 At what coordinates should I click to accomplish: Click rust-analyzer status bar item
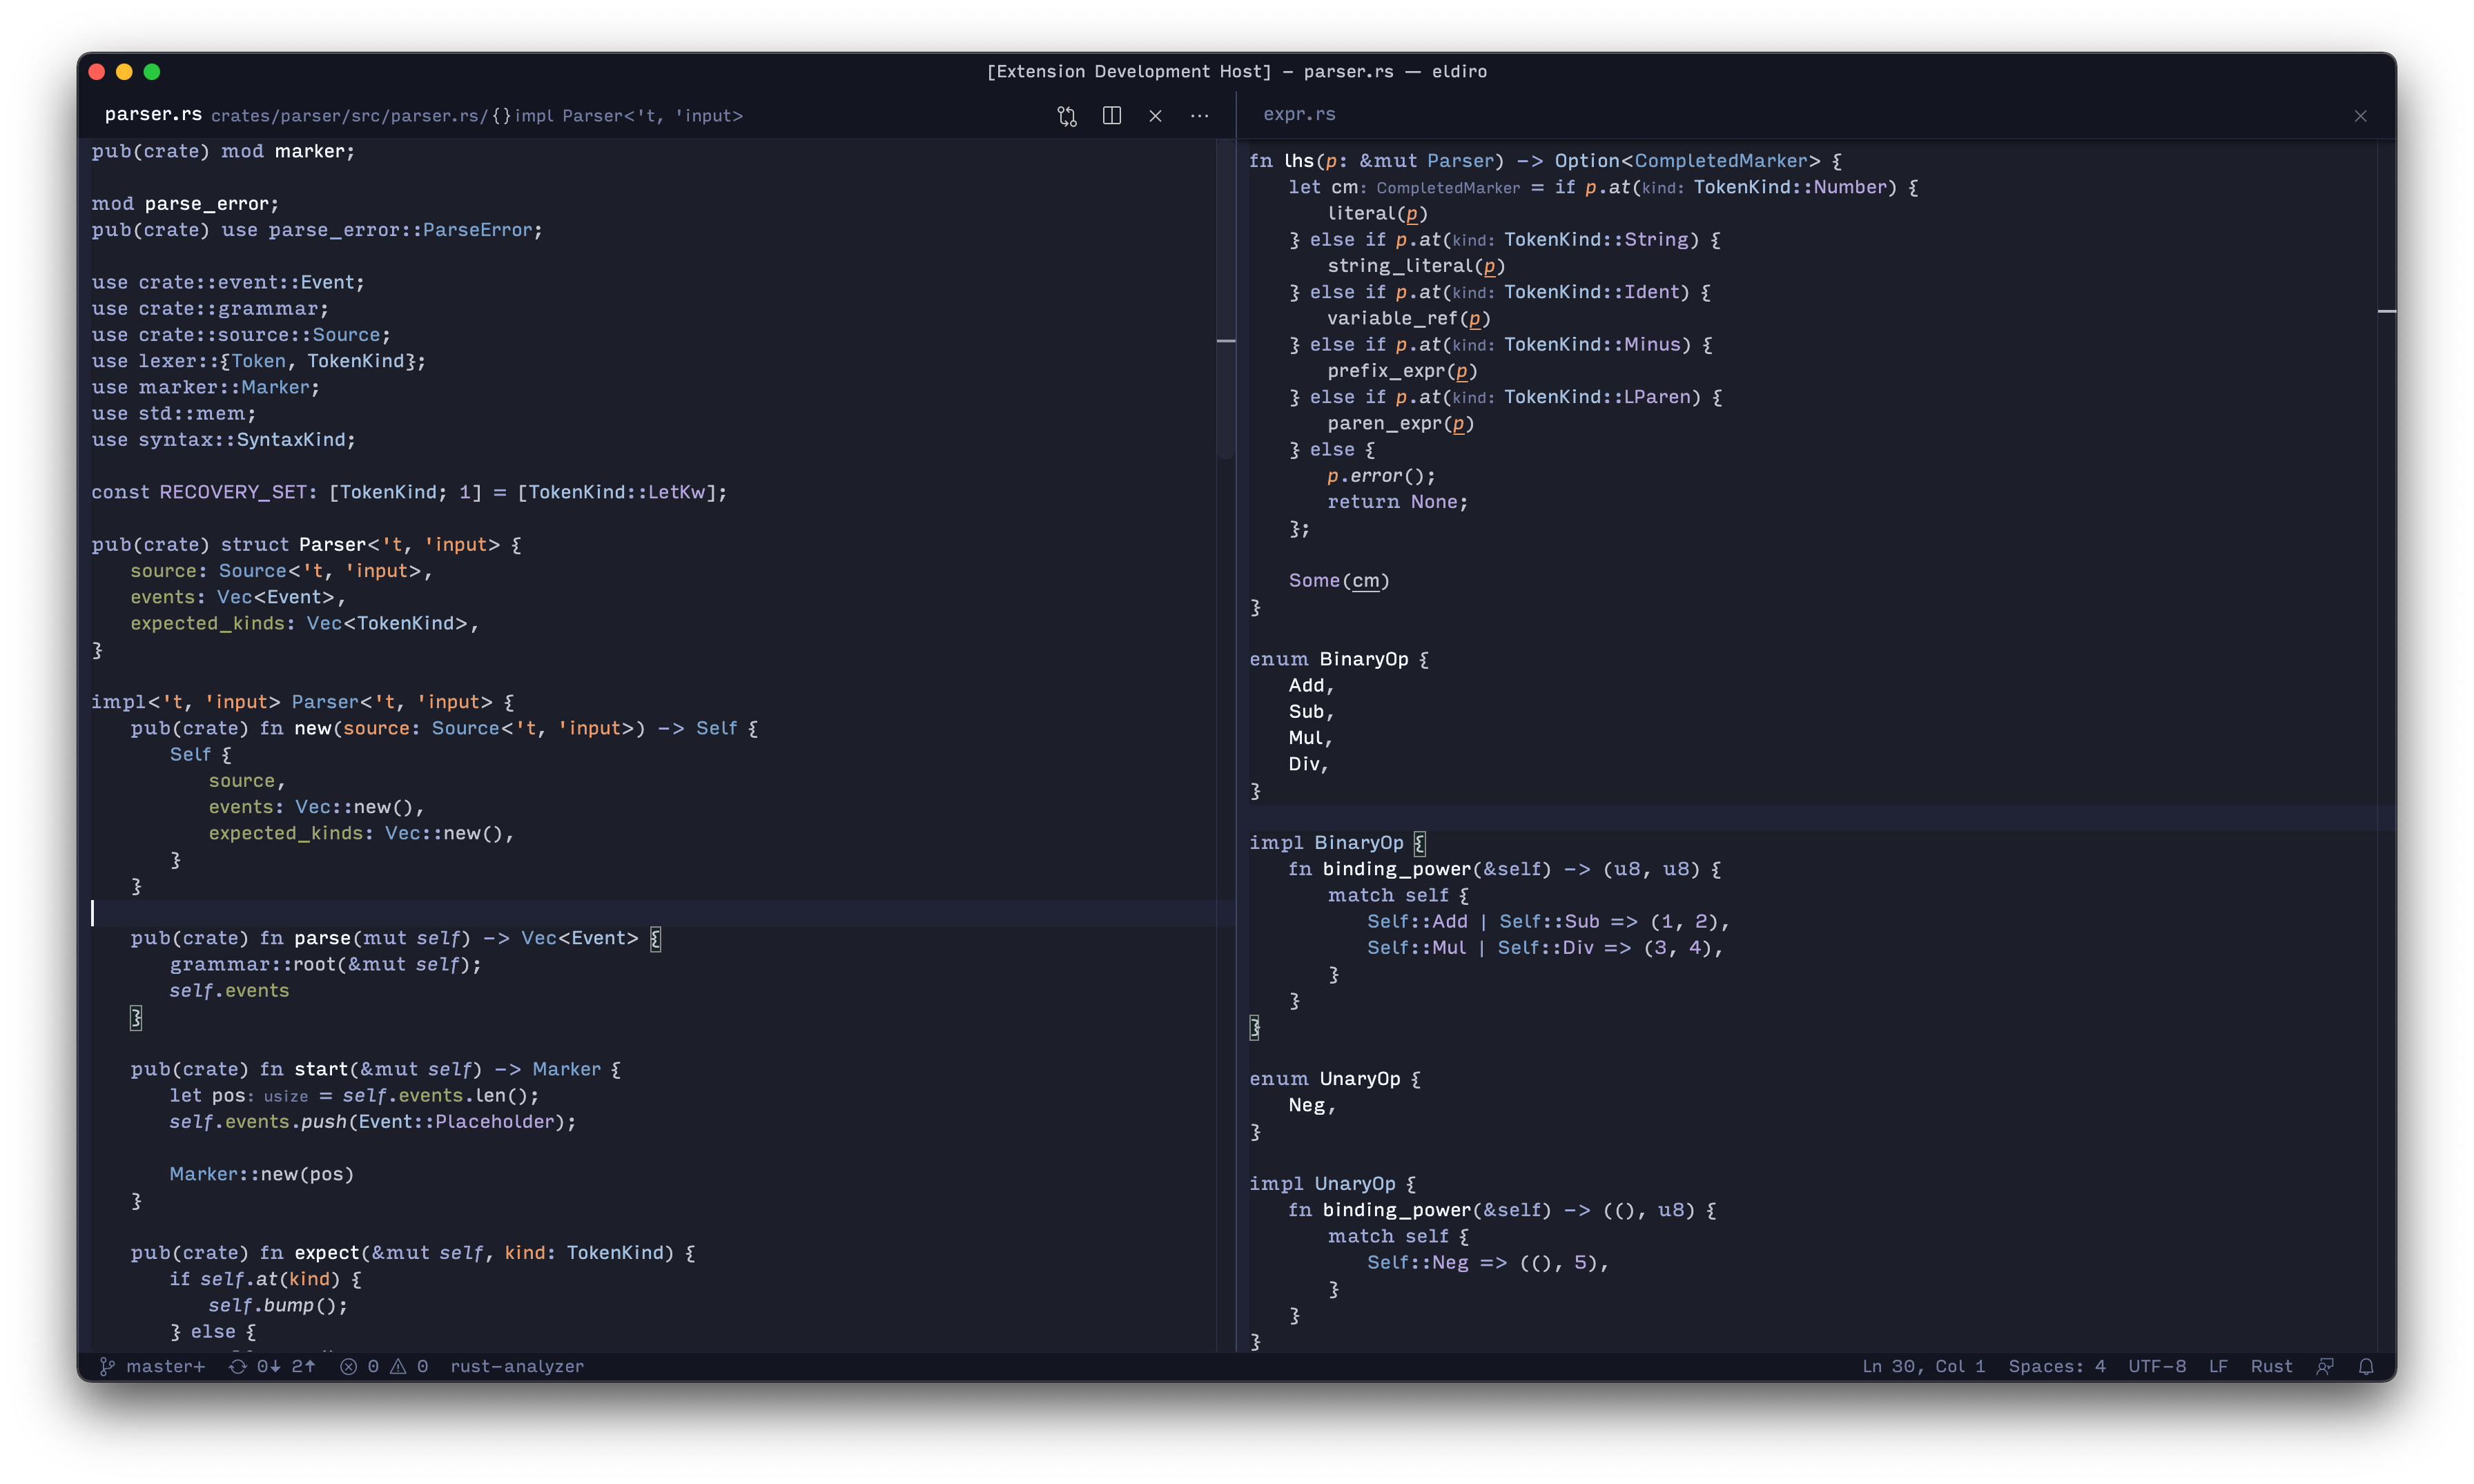pos(516,1366)
